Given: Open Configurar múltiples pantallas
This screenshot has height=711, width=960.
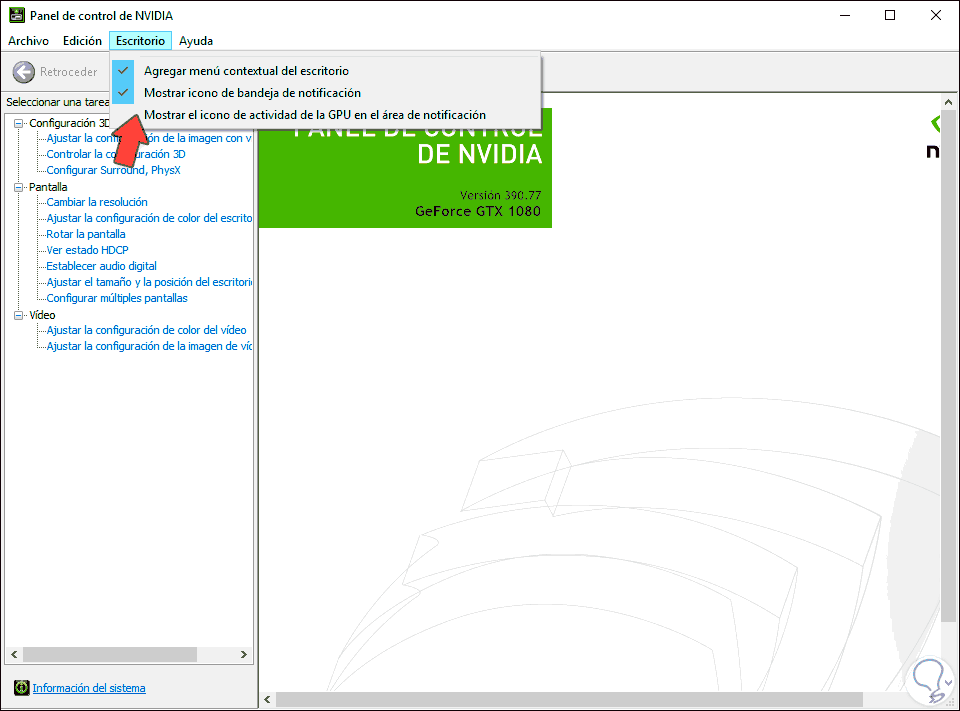Looking at the screenshot, I should [117, 298].
